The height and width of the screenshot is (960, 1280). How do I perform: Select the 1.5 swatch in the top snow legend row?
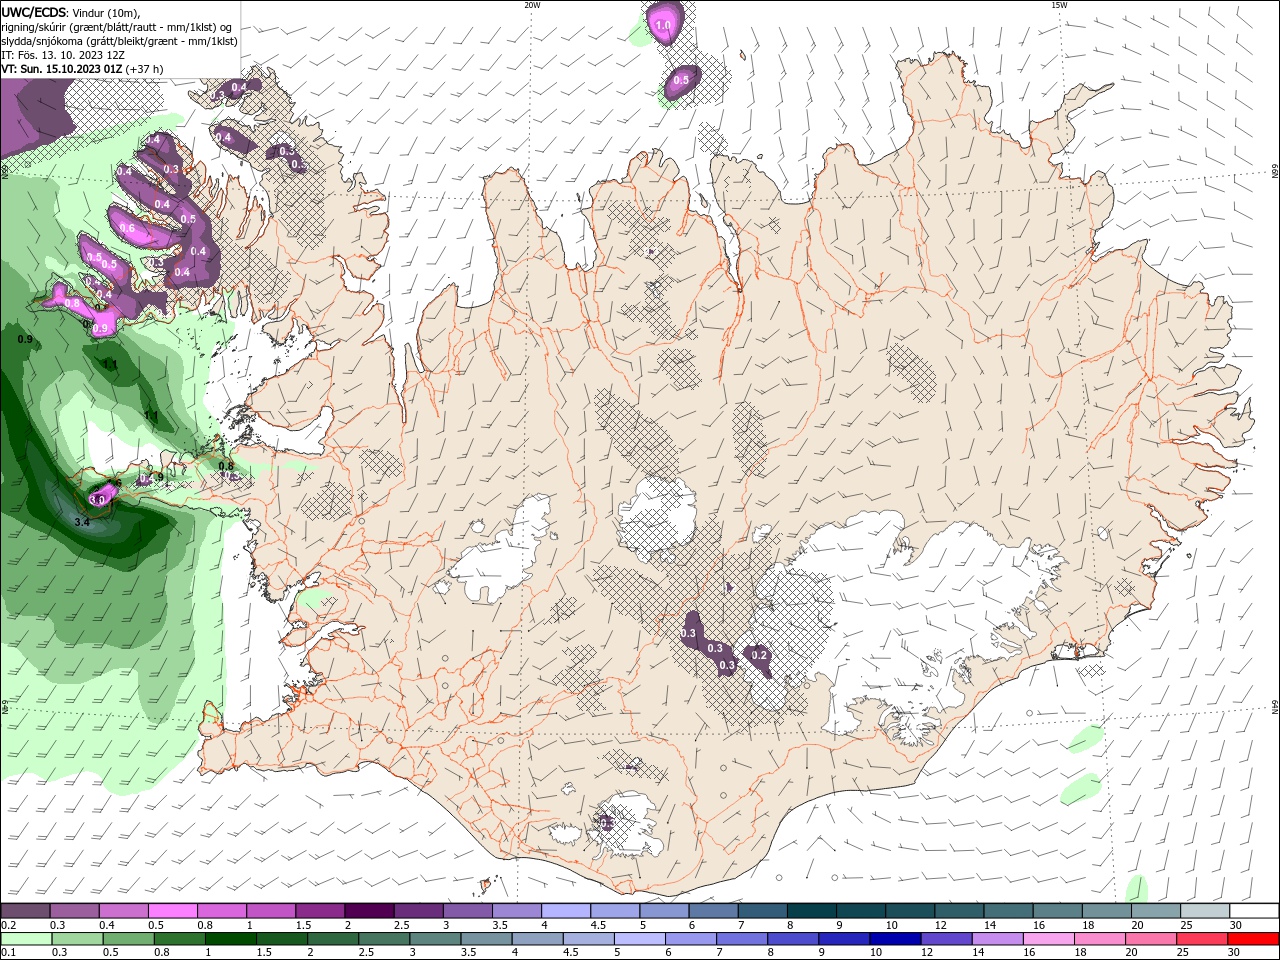pos(319,911)
